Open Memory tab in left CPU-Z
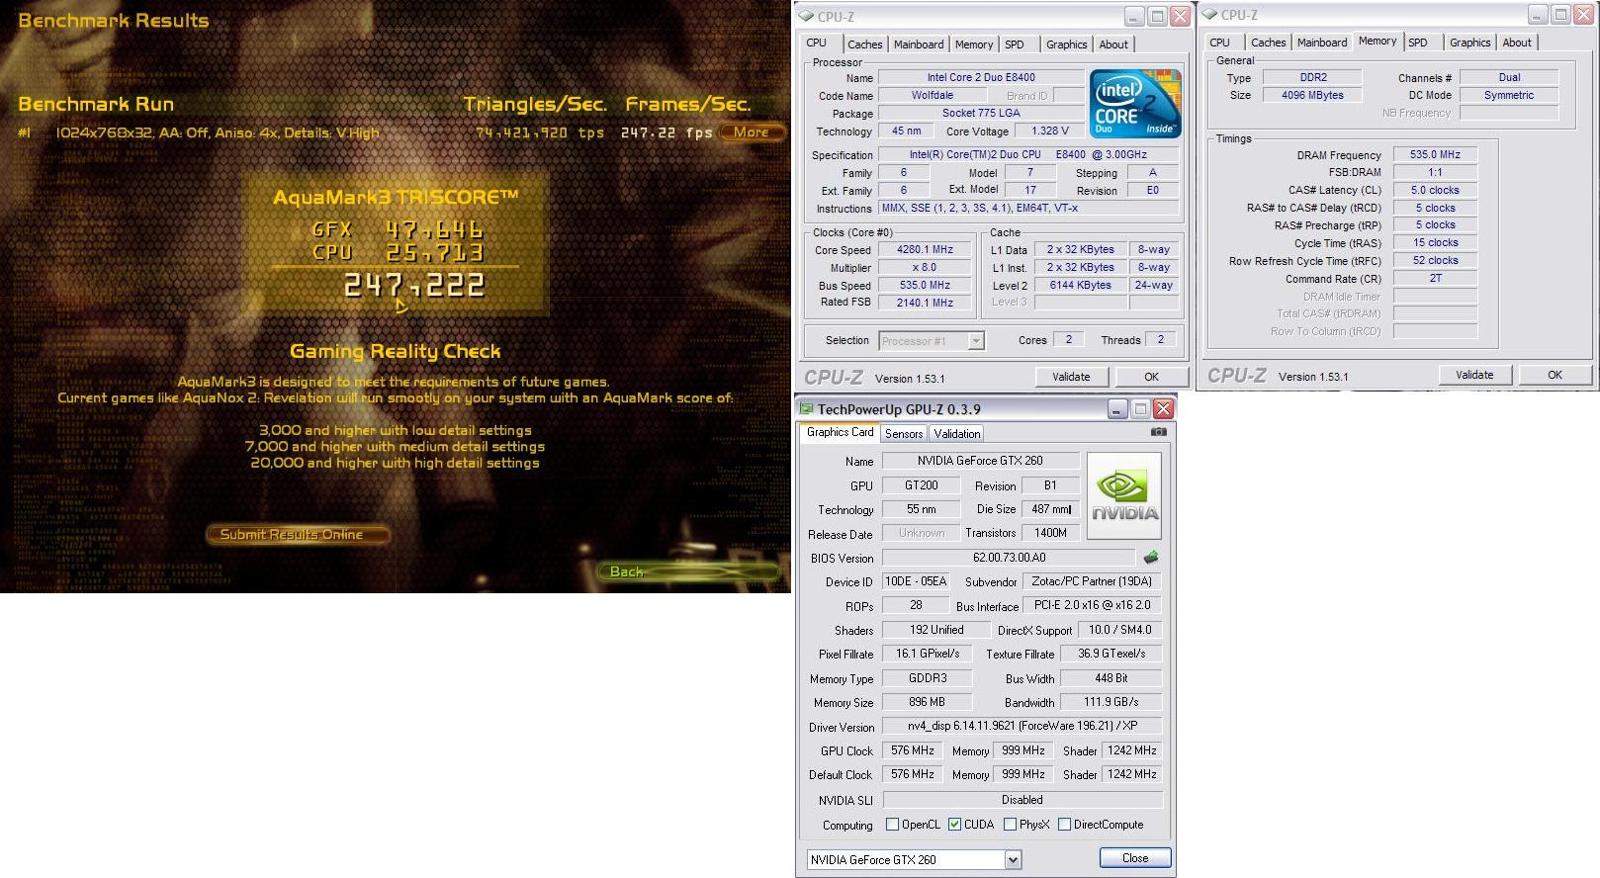The image size is (1600, 878). tap(973, 44)
